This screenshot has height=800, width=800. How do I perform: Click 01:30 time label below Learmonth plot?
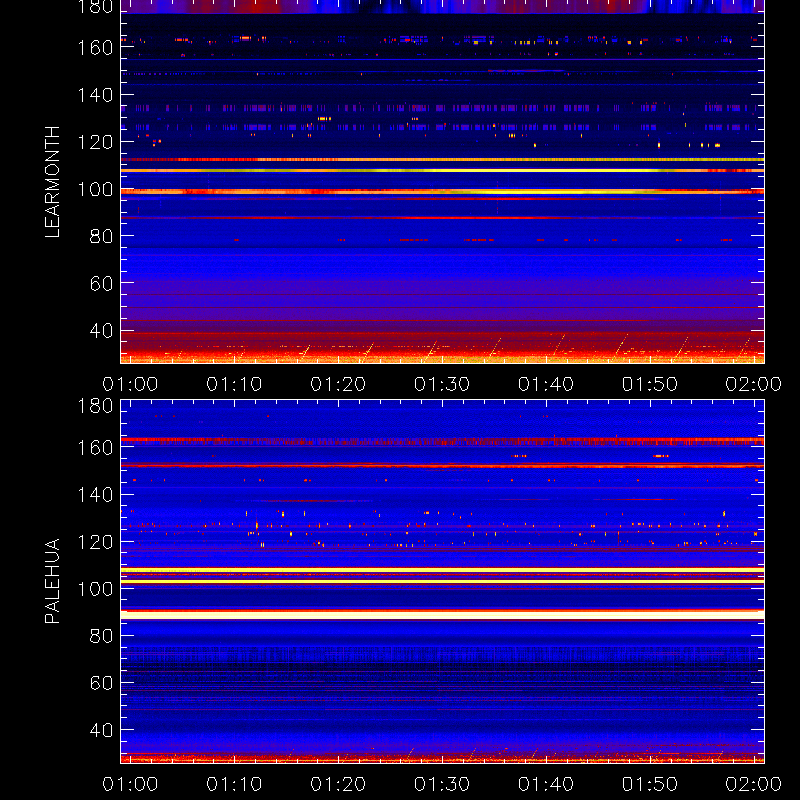442,384
